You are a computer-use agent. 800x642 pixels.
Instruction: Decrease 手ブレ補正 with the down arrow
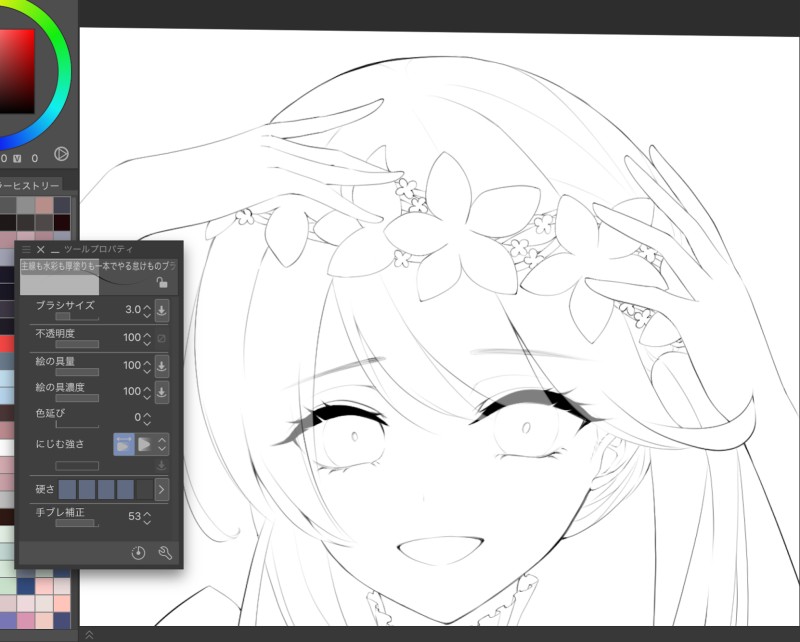[147, 522]
